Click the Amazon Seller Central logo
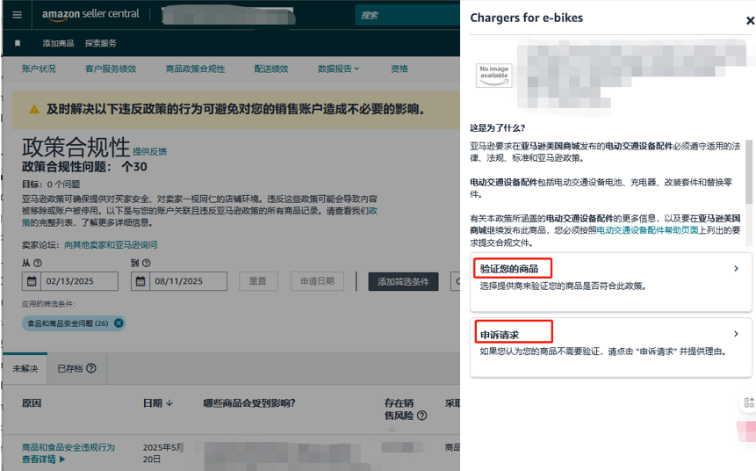The width and height of the screenshot is (756, 471). 90,14
